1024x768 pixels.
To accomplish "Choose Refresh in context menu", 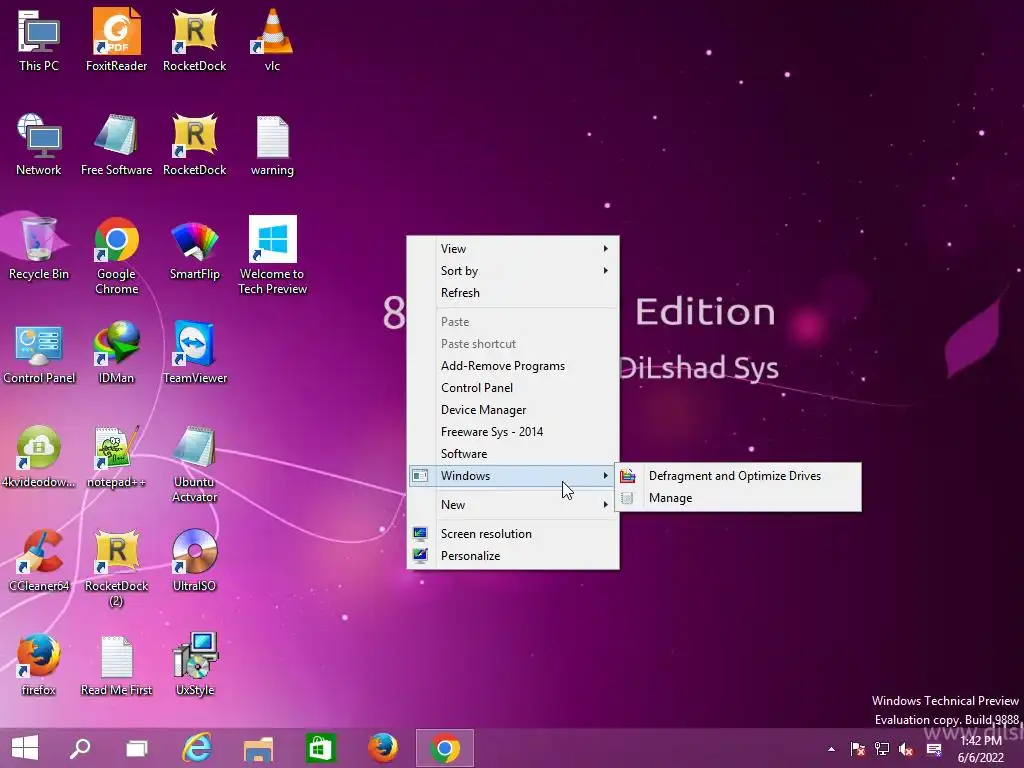I will (513, 293).
